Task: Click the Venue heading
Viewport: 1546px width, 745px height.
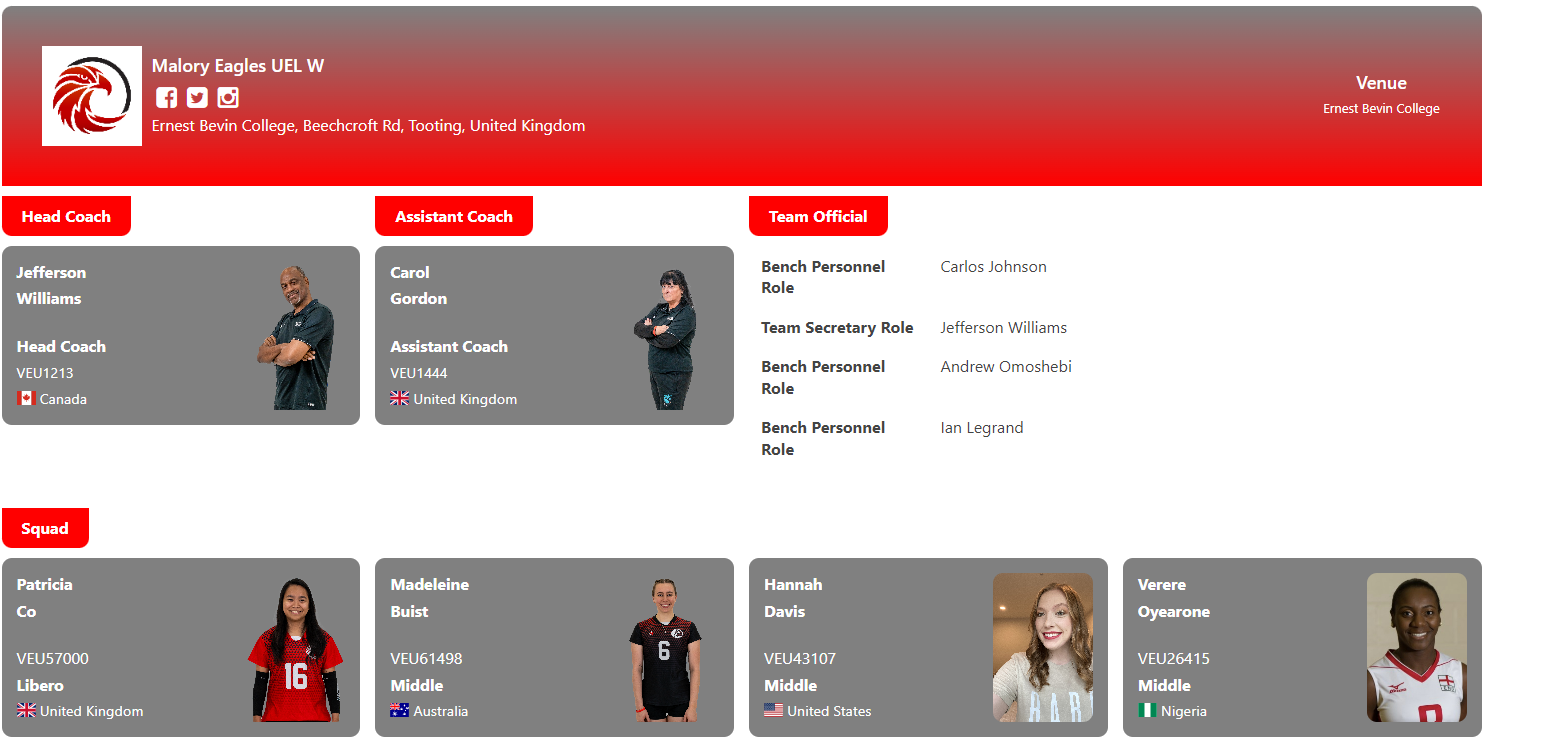Action: (x=1381, y=83)
